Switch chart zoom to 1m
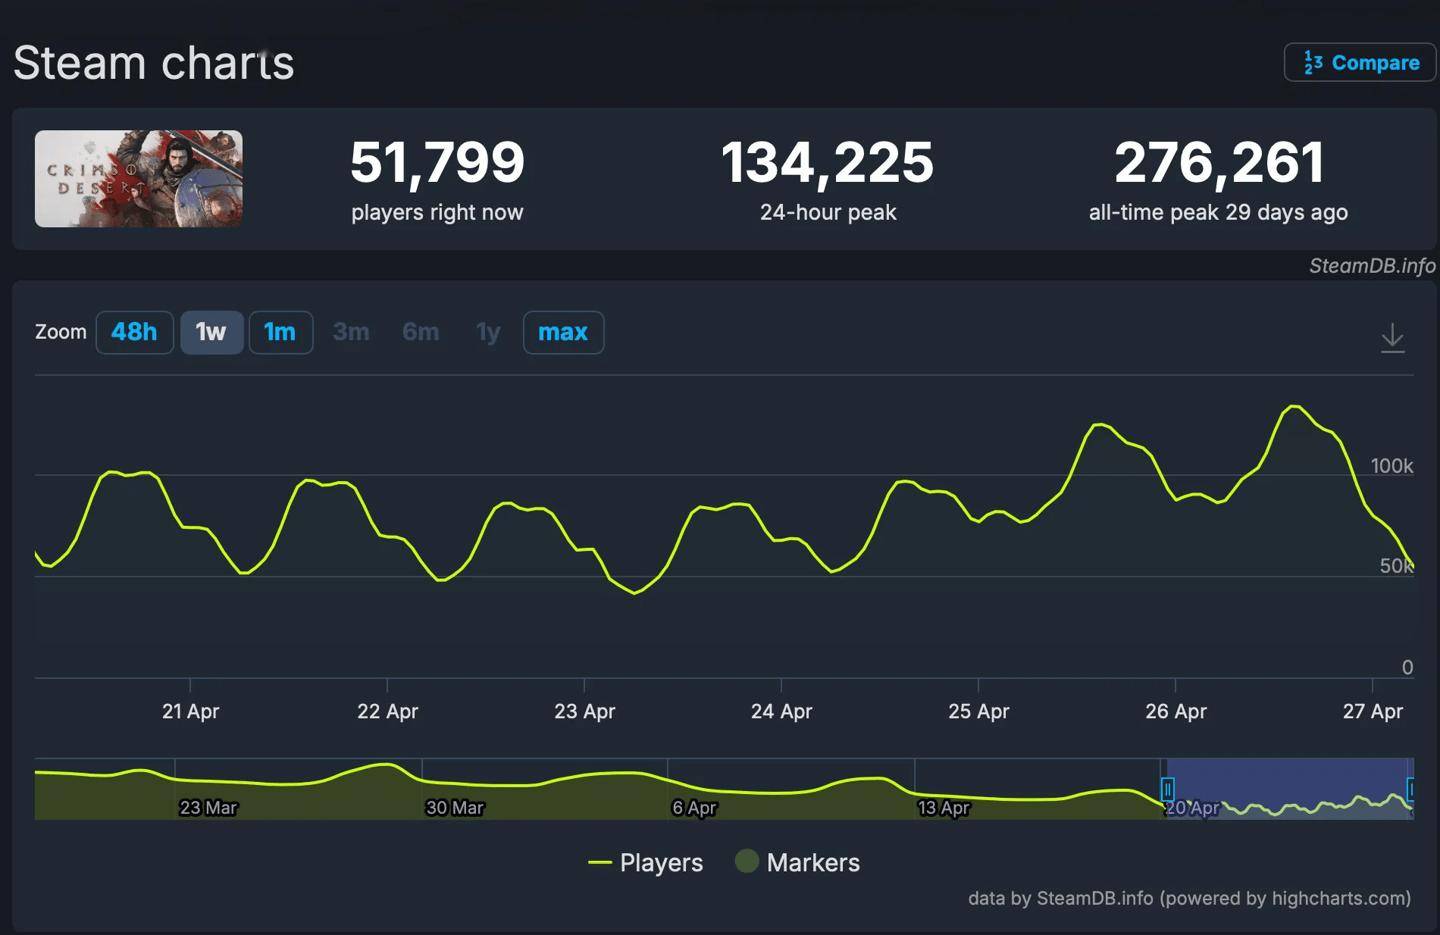This screenshot has height=935, width=1440. pos(280,332)
